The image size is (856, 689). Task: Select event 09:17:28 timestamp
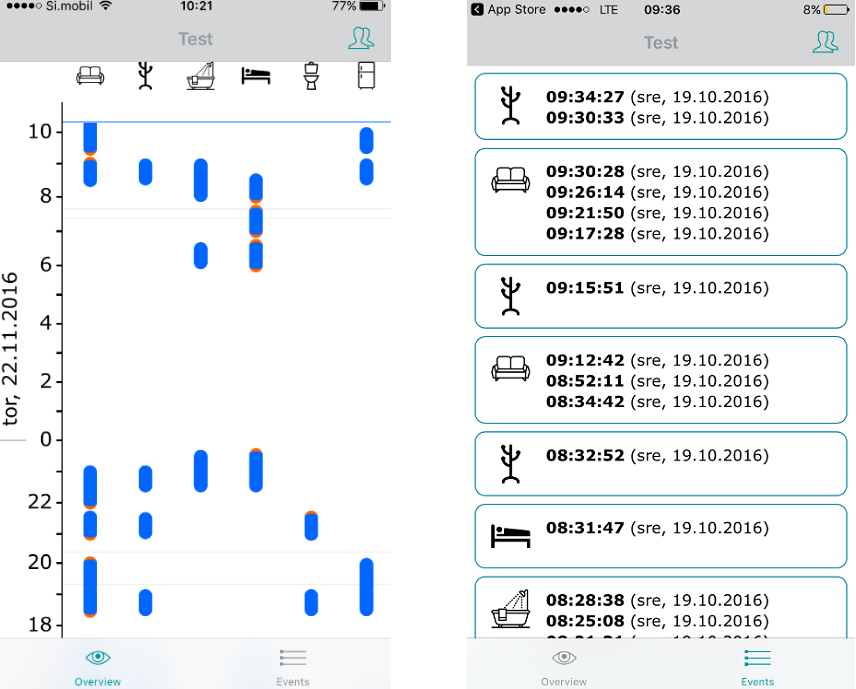[585, 234]
